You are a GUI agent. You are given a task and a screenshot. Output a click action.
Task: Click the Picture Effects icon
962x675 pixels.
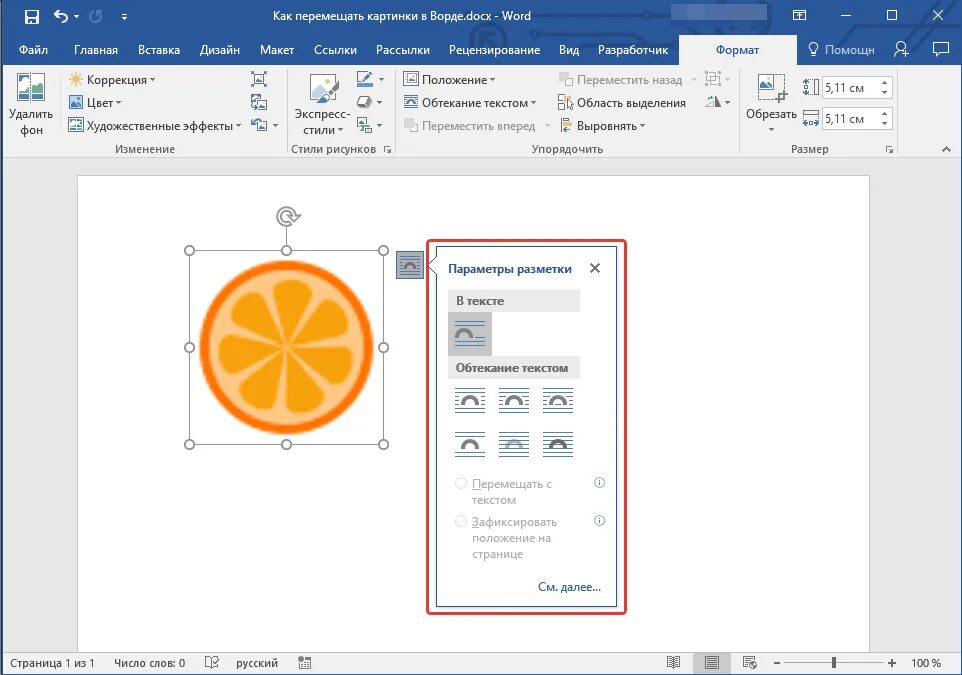pos(365,102)
